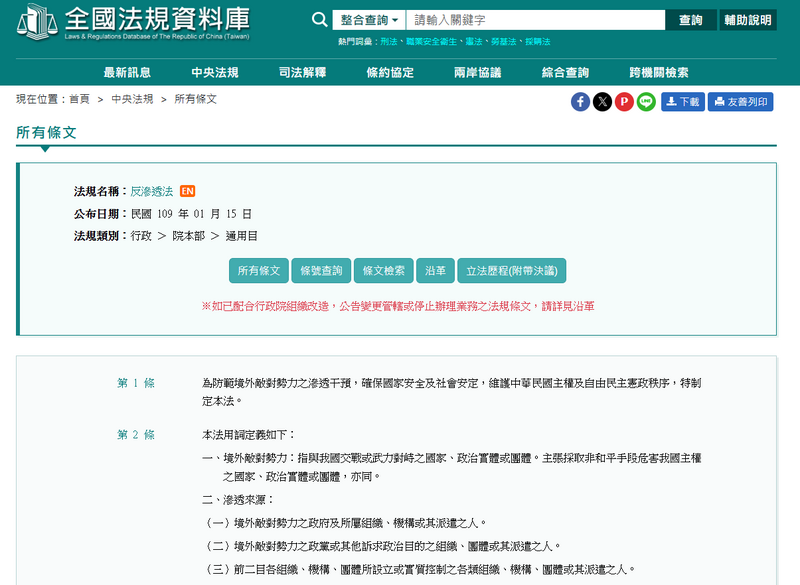Open 最新訊息 from the menu bar

(x=126, y=71)
